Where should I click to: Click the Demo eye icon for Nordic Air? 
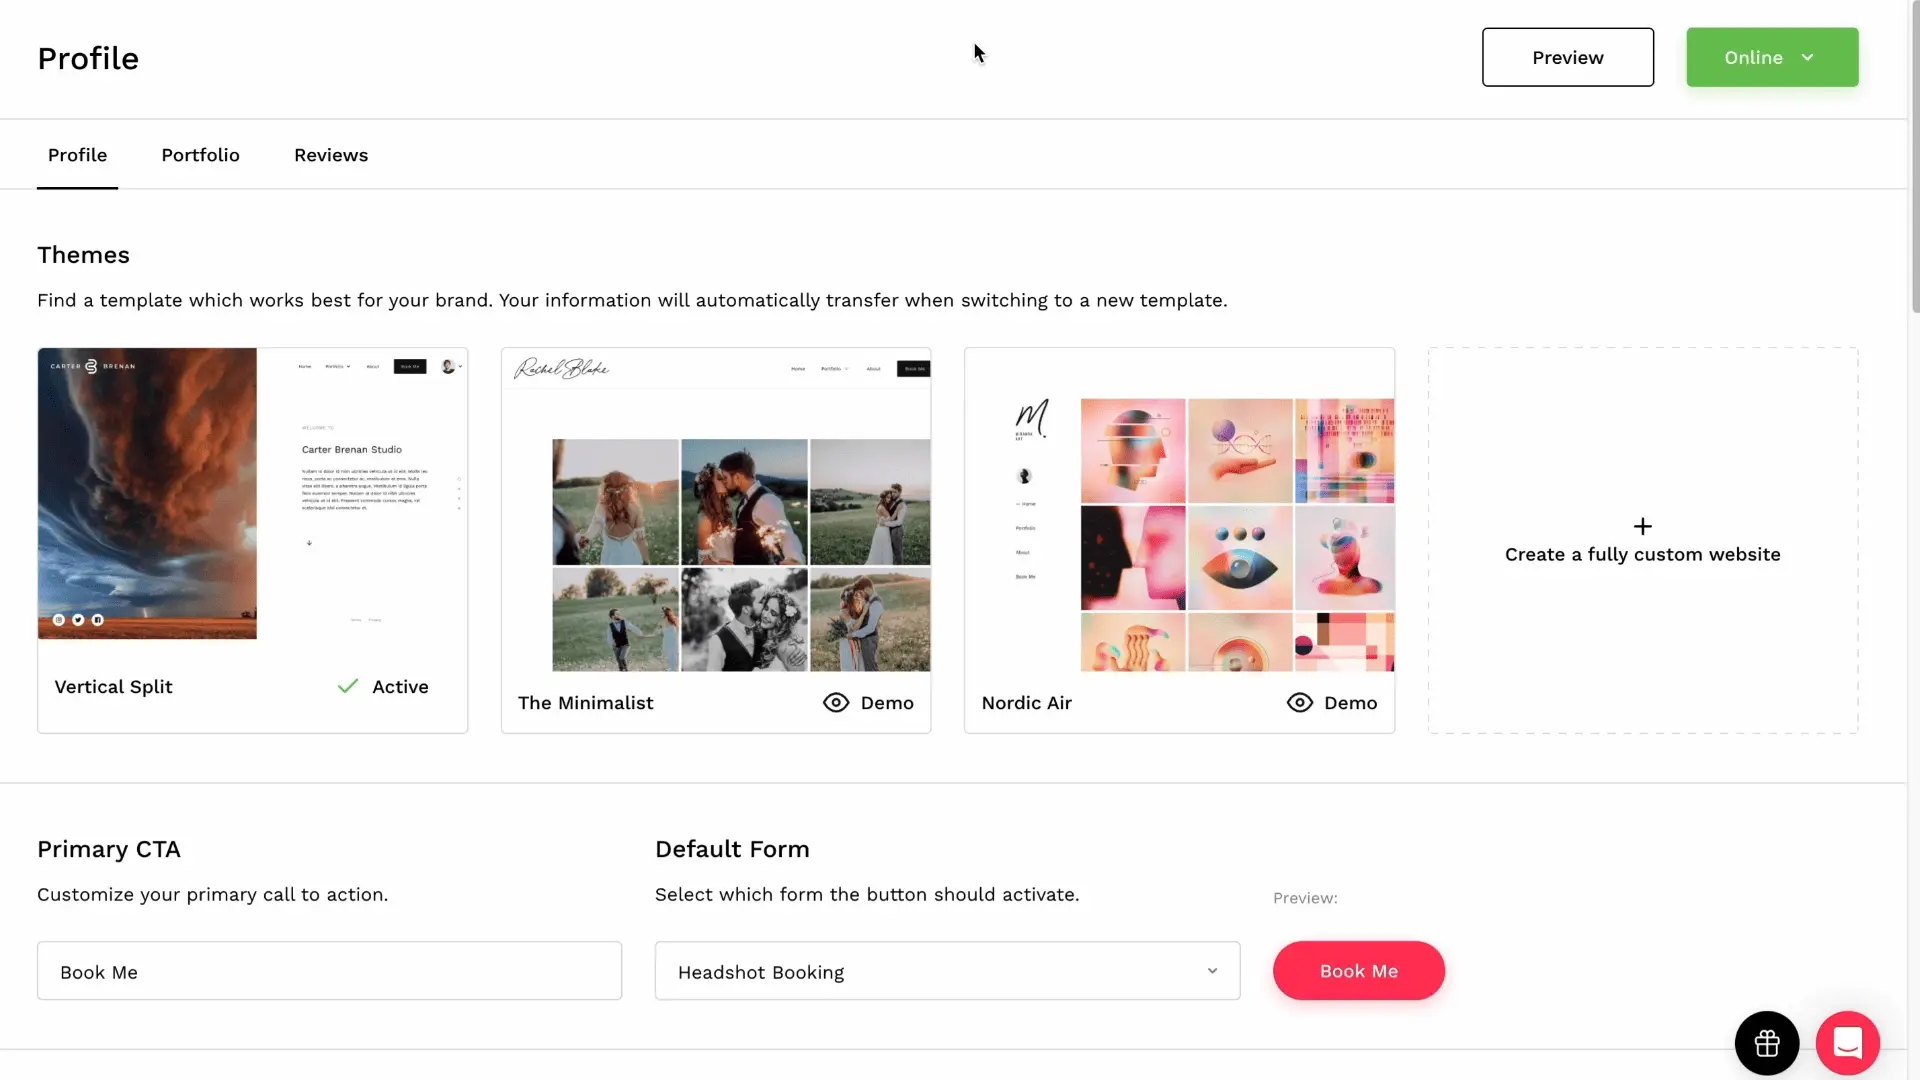pyautogui.click(x=1299, y=702)
